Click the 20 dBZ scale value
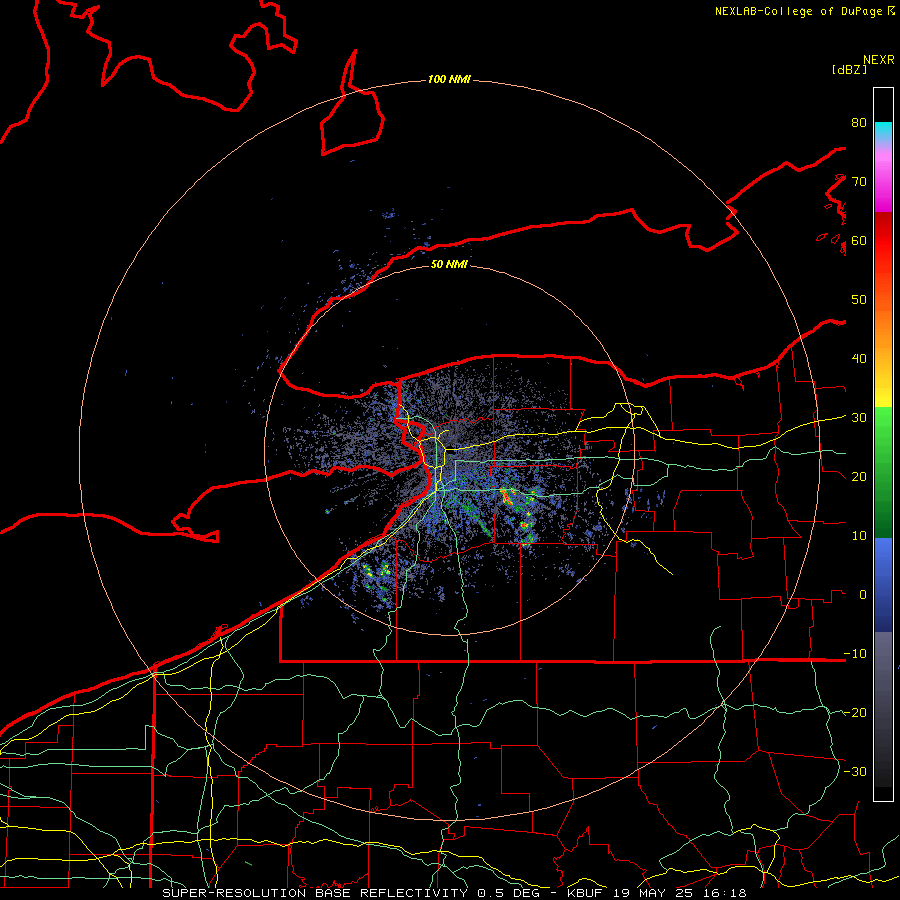This screenshot has height=900, width=900. pyautogui.click(x=859, y=476)
